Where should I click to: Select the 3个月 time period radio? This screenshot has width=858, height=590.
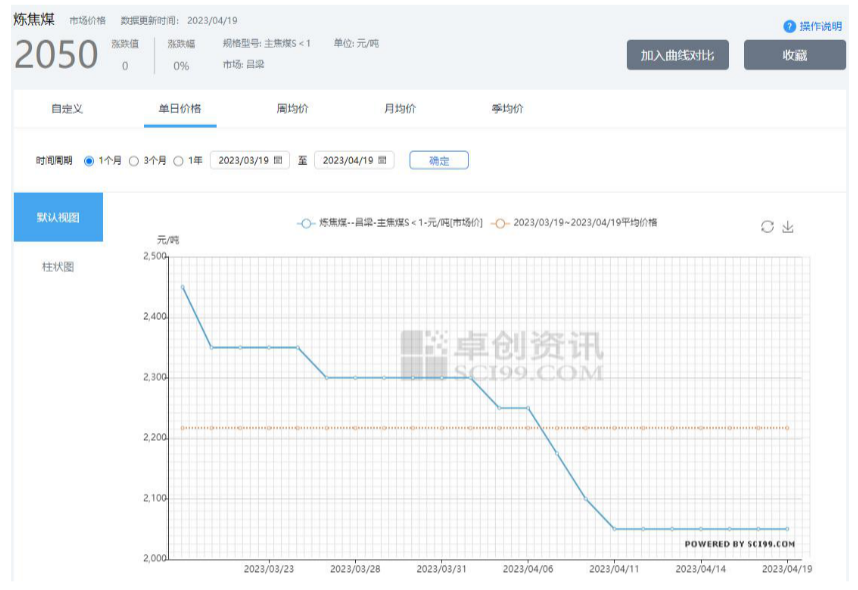point(134,160)
